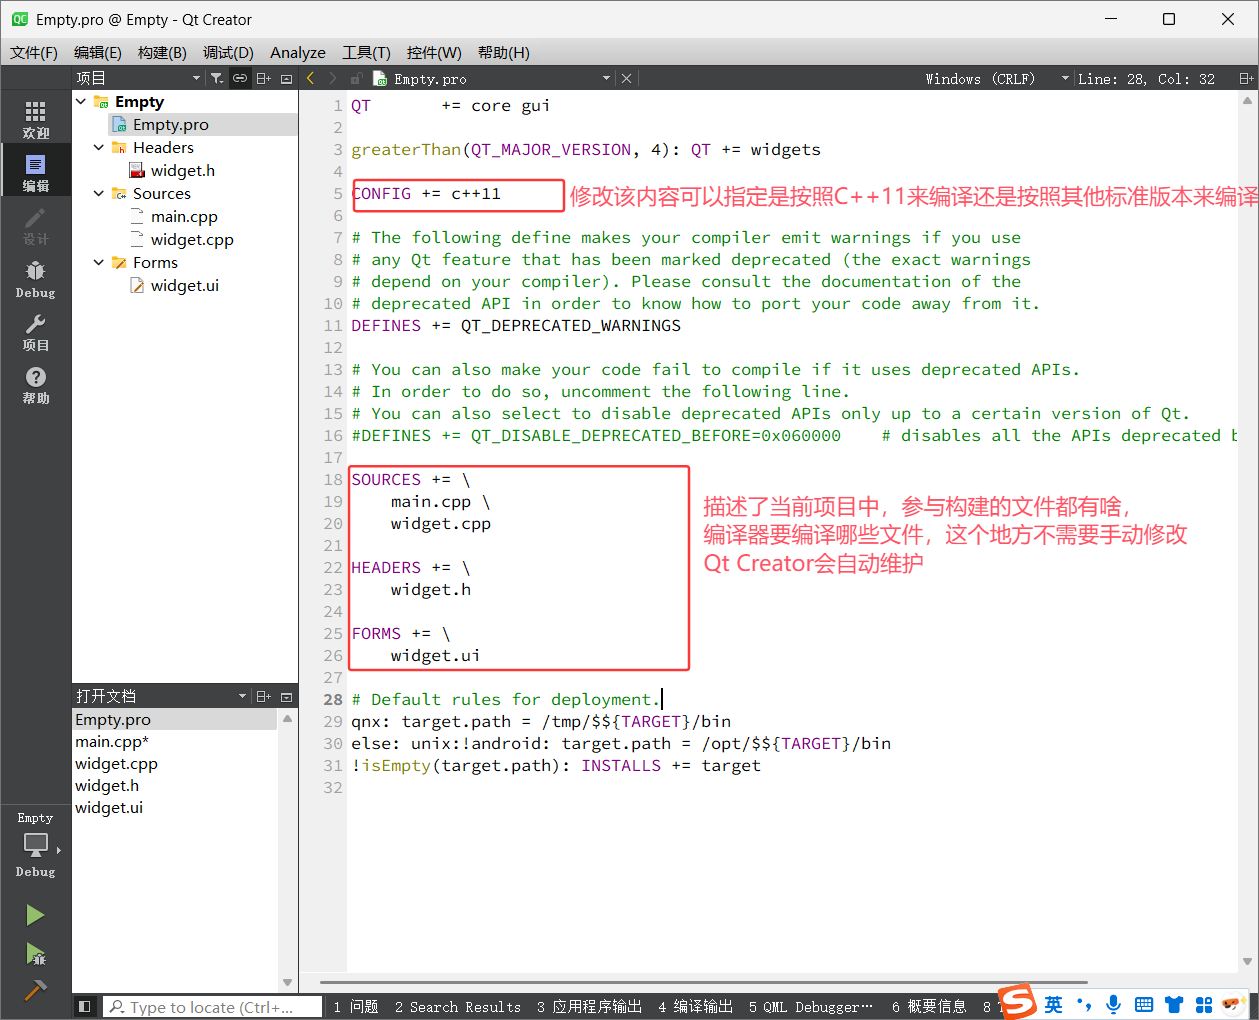
Task: Open the Empty Debug kit selector
Action: coord(36,845)
